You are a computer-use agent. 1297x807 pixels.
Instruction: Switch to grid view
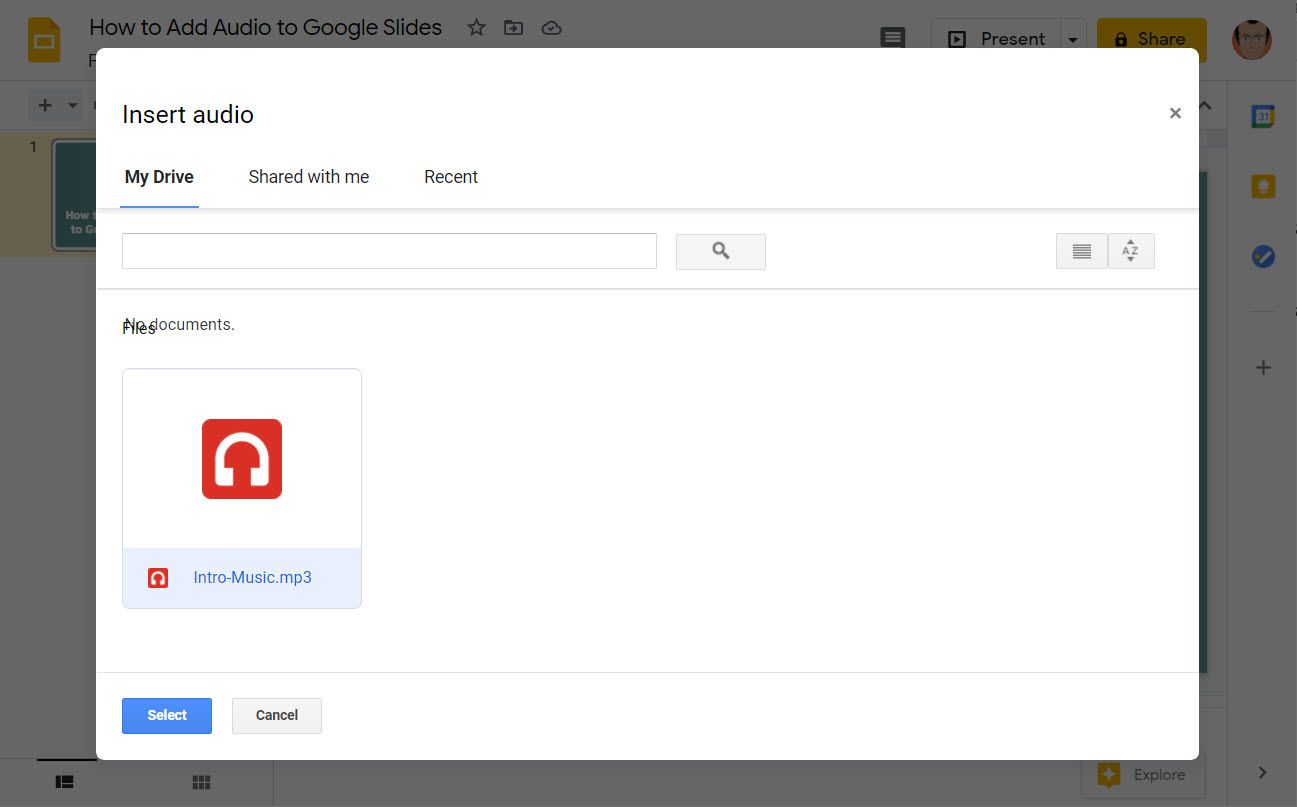(201, 782)
